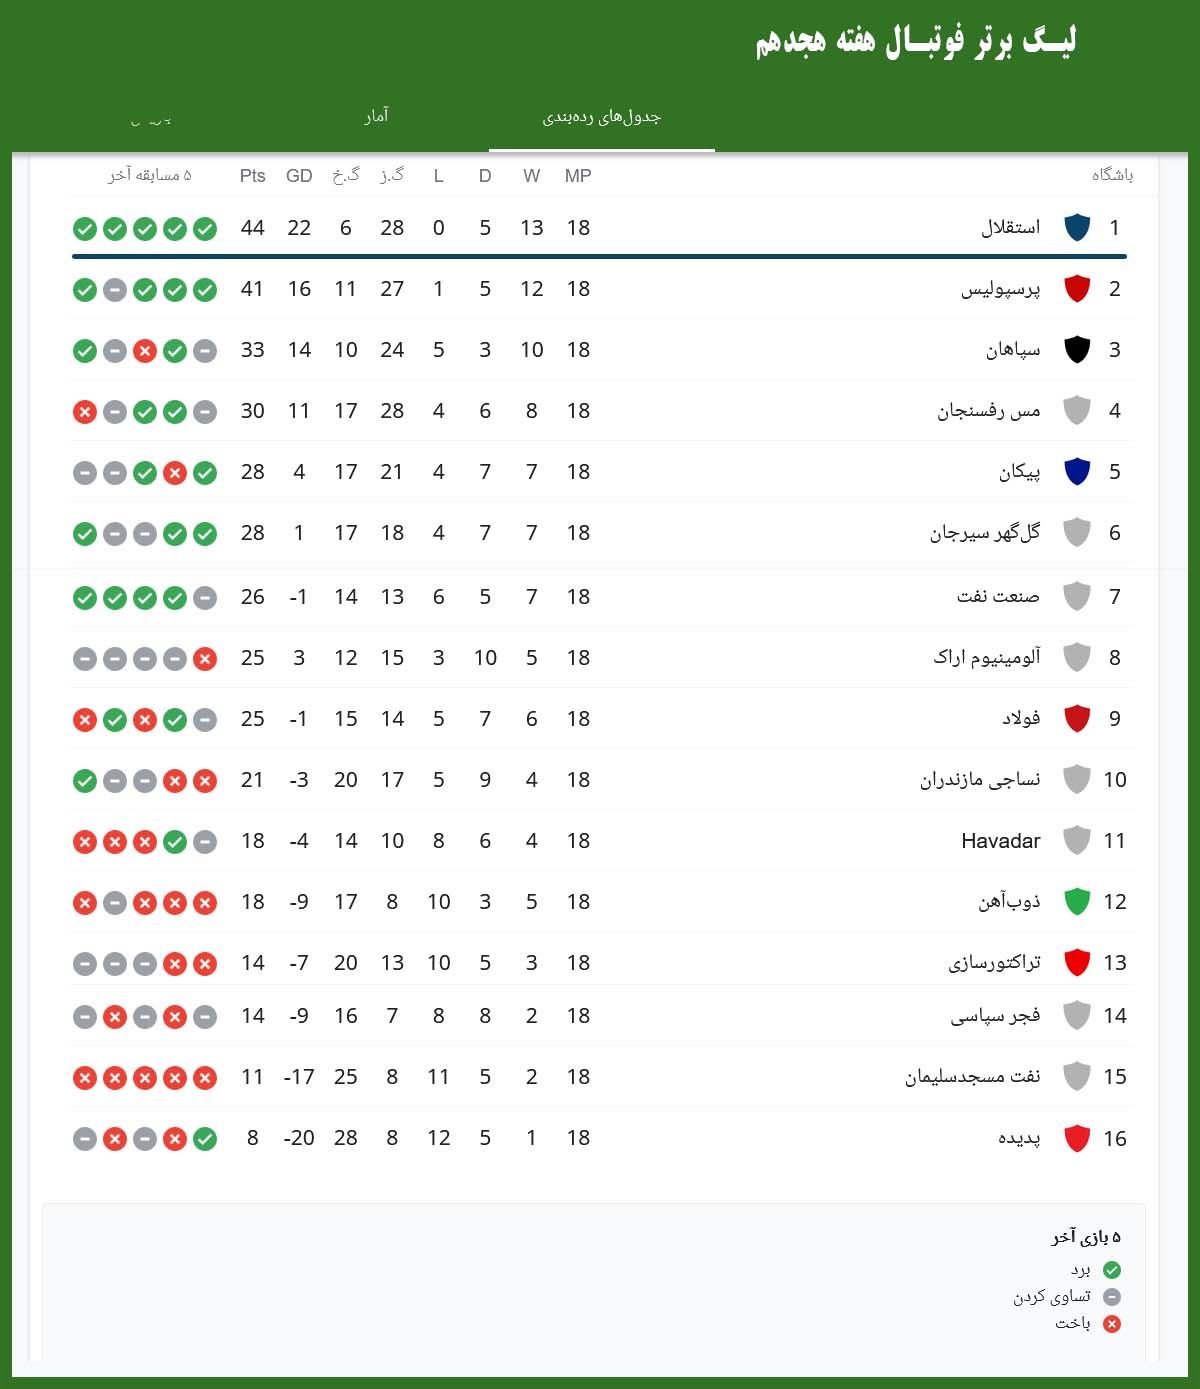The height and width of the screenshot is (1389, 1200).
Task: Select the Sepahan black shield icon
Action: pos(1078,349)
